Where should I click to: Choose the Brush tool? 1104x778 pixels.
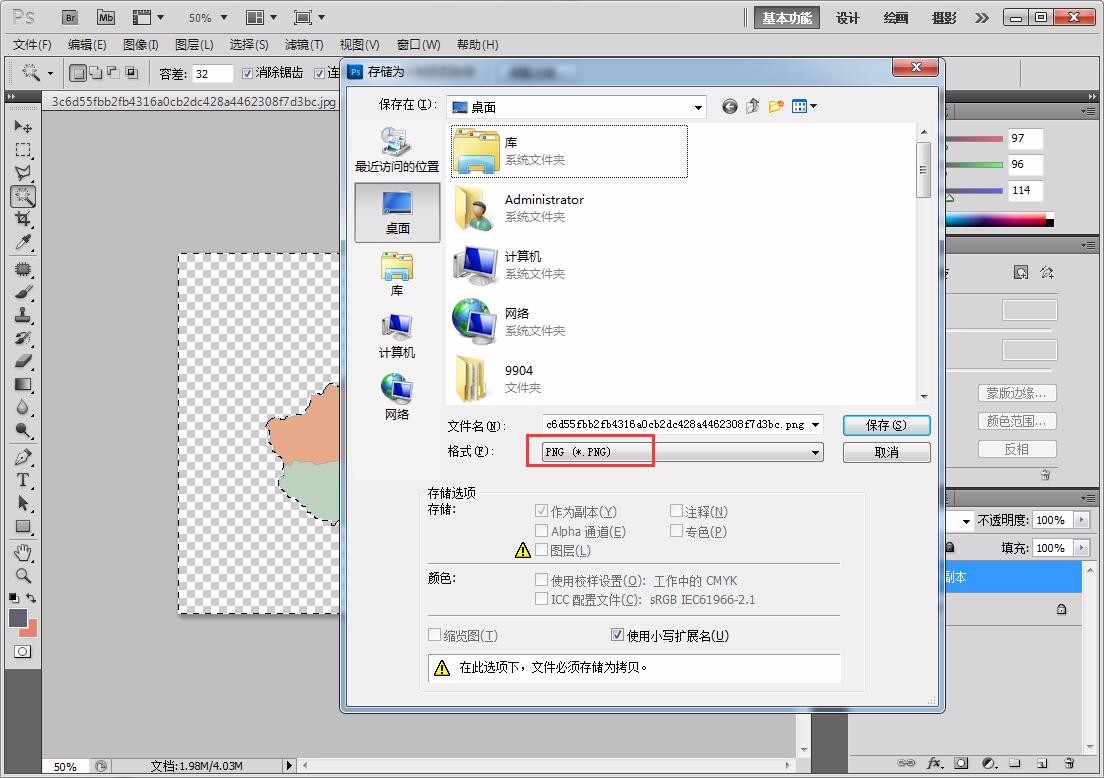(23, 293)
